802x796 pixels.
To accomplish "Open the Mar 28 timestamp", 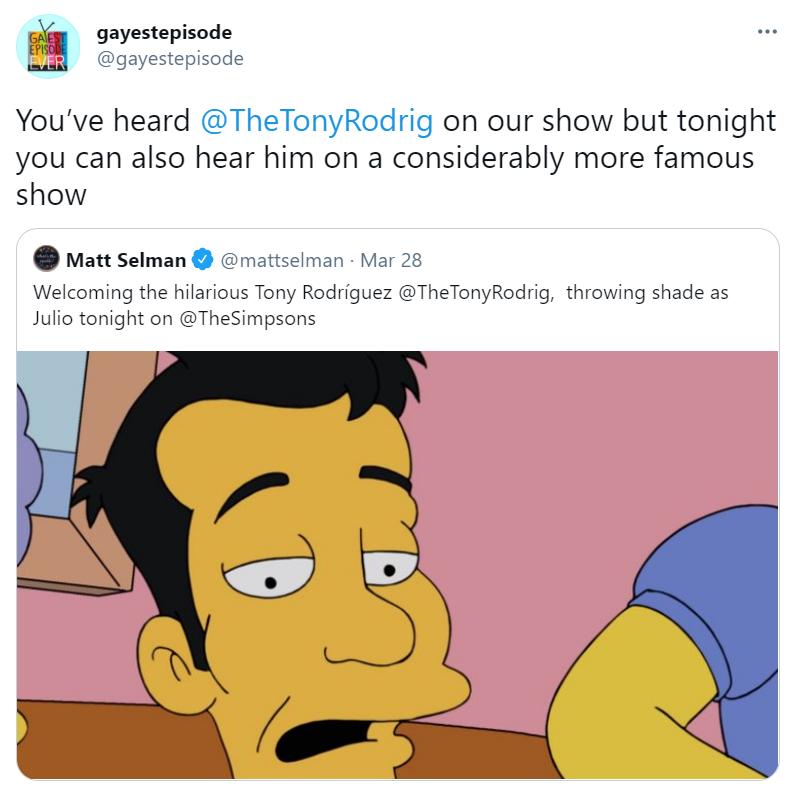I will (x=391, y=260).
